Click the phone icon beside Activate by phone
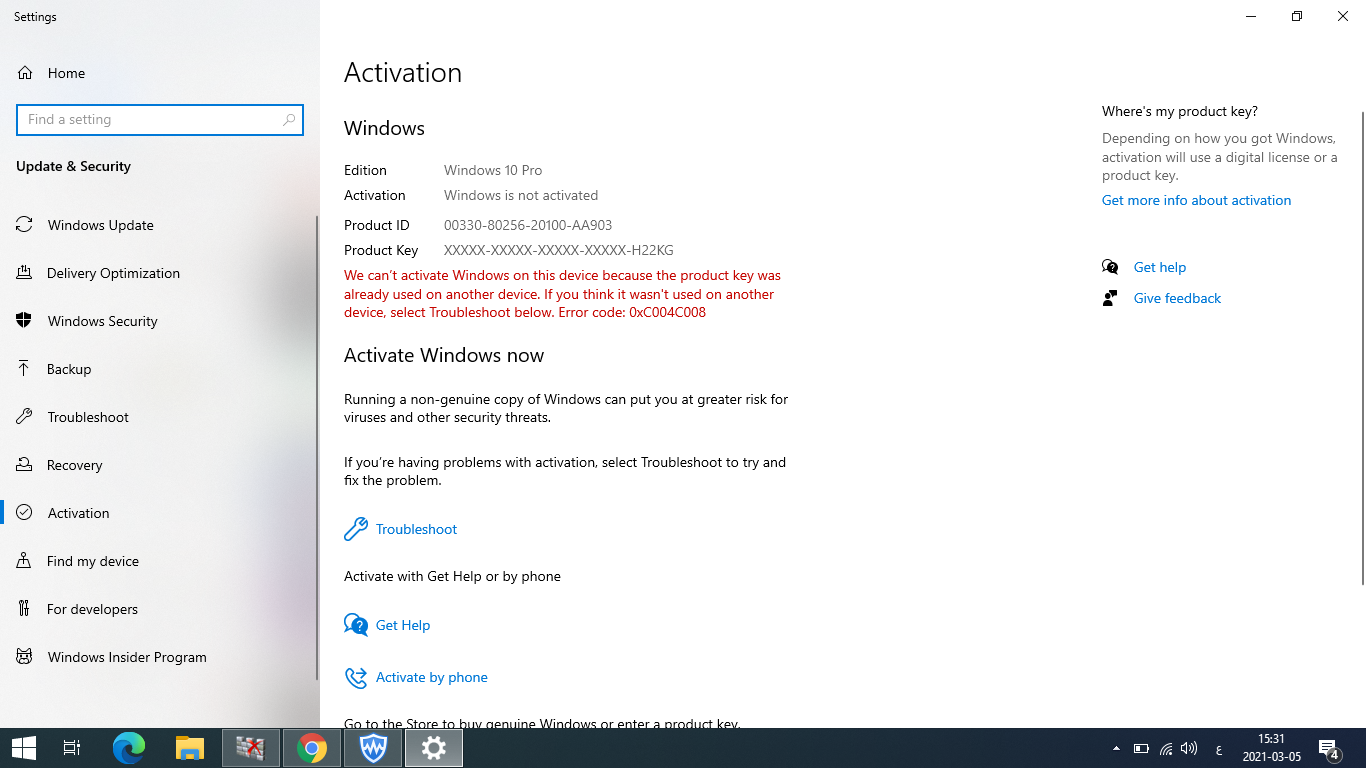Viewport: 1366px width, 768px height. click(x=356, y=677)
